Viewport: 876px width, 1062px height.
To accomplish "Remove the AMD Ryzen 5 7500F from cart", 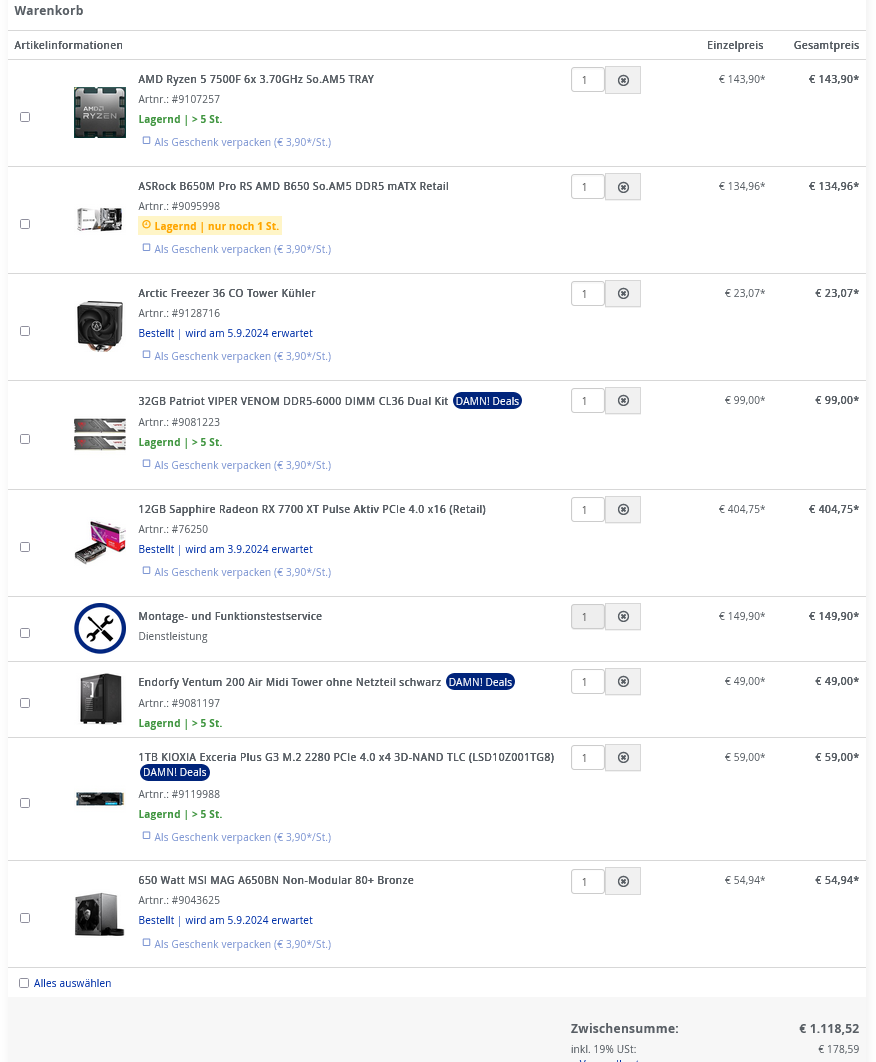I will coord(622,80).
